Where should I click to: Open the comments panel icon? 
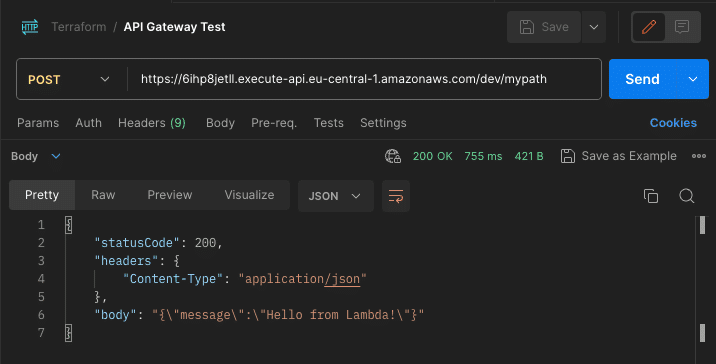pos(682,27)
